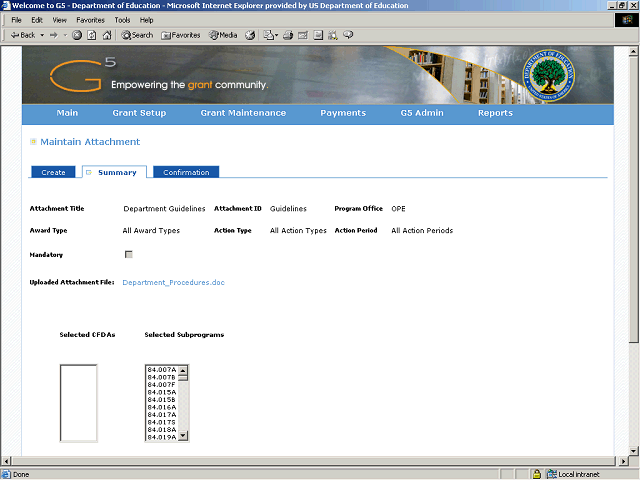Click the Discuss toolbar icon
This screenshot has width=640, height=480.
[318, 35]
